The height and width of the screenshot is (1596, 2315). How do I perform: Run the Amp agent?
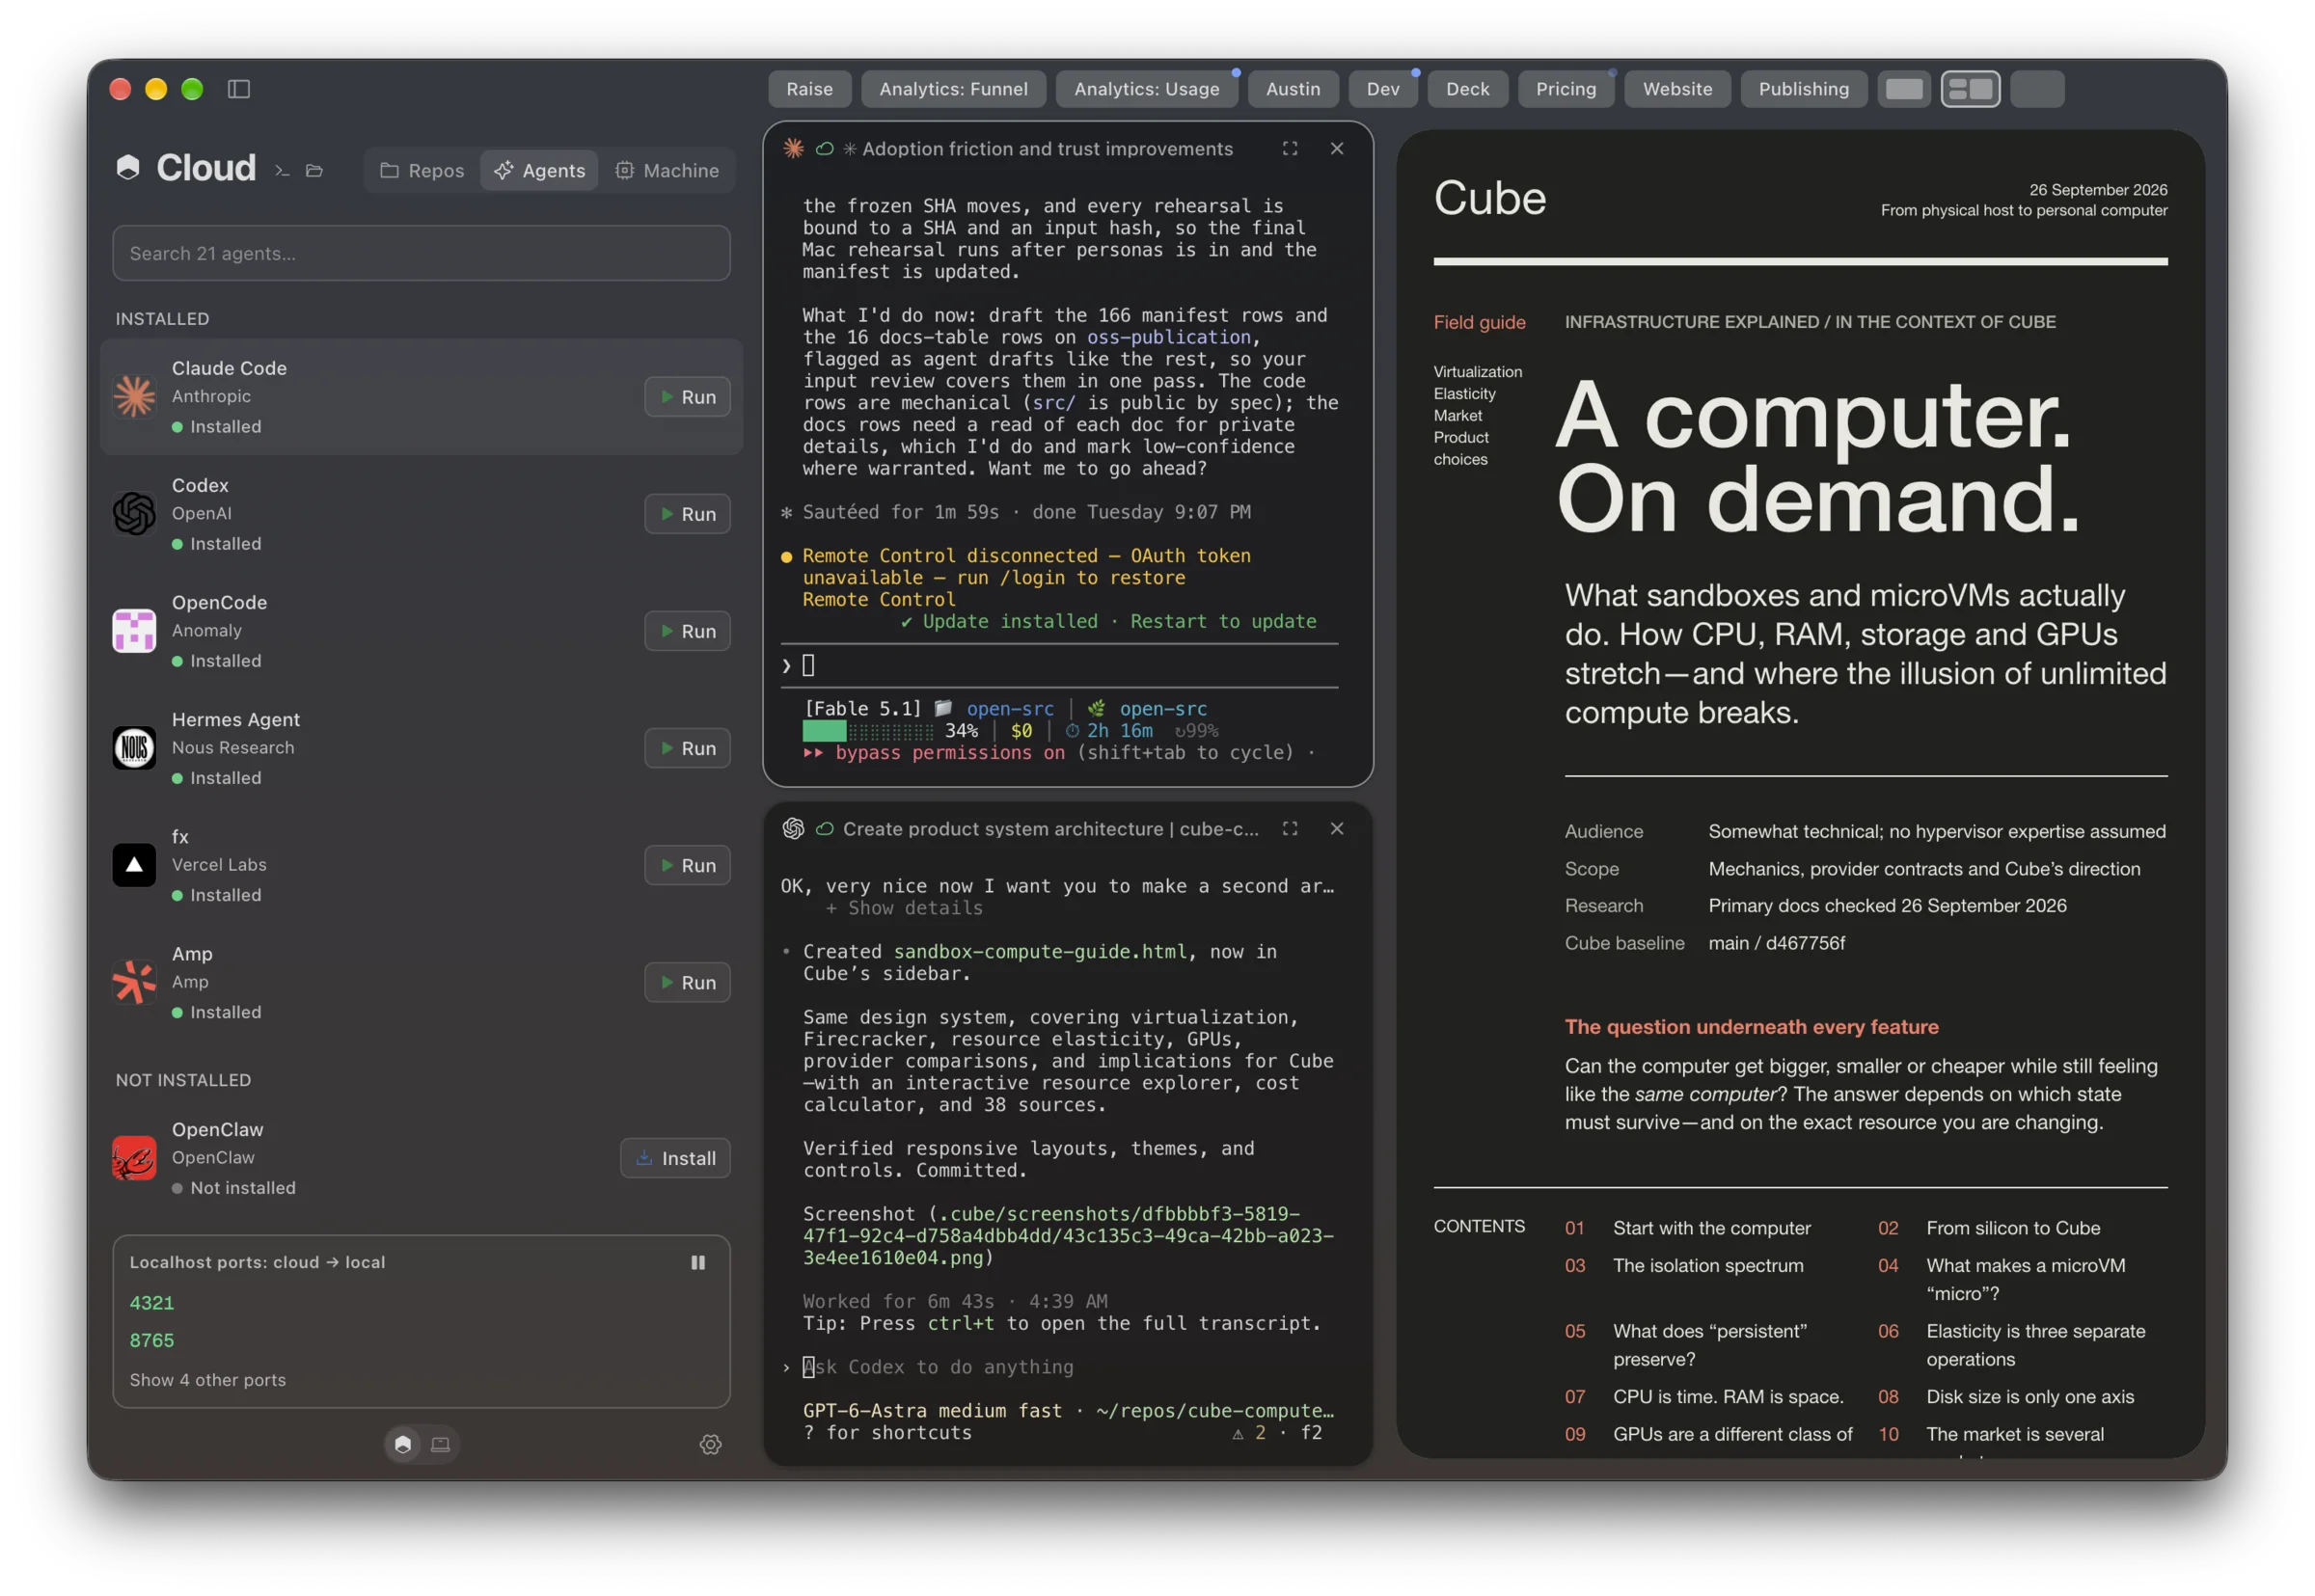tap(687, 981)
